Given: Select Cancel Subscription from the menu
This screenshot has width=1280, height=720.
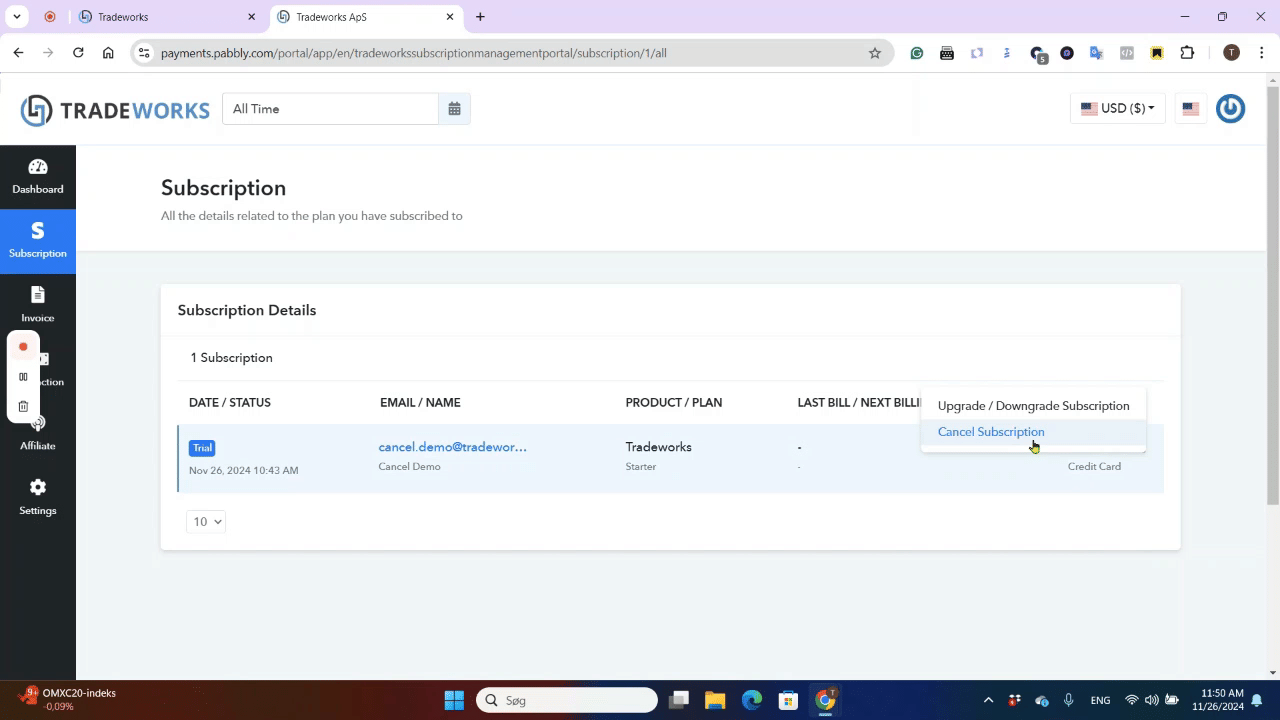Looking at the screenshot, I should click(x=1033, y=432).
